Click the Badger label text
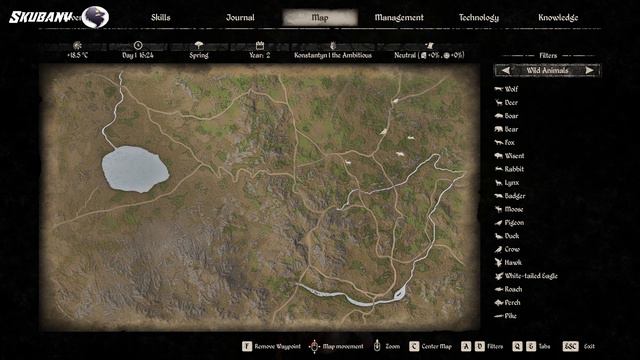 (515, 196)
